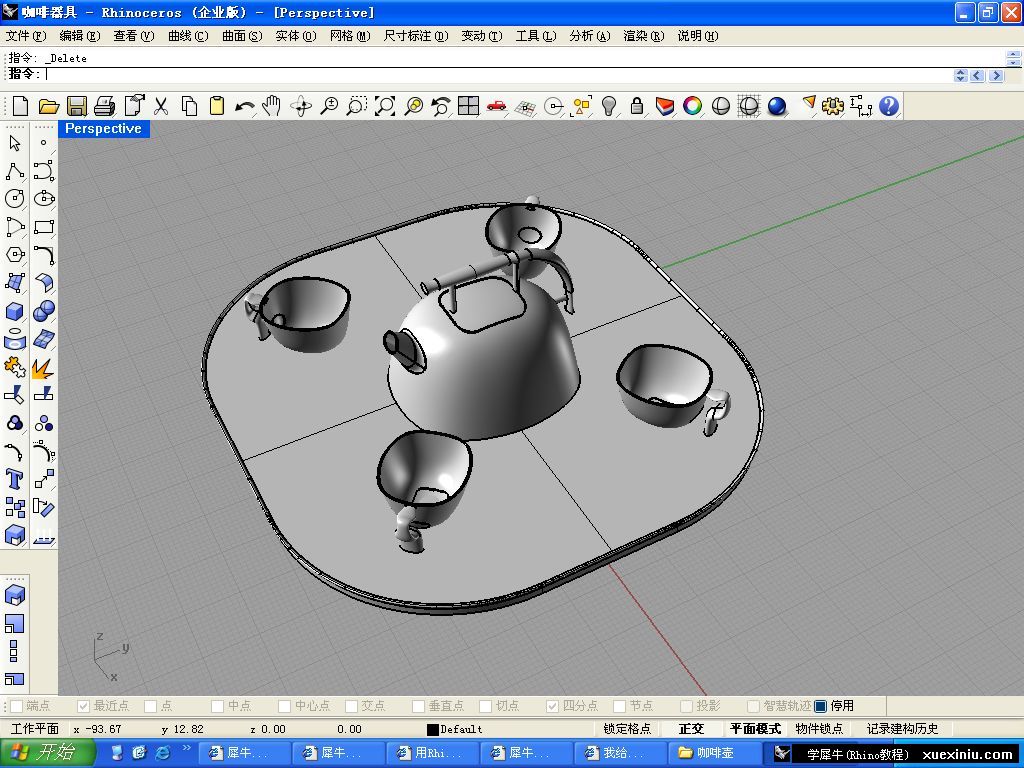The height and width of the screenshot is (768, 1024).
Task: Click the black Default layer color swatch
Action: coord(432,729)
